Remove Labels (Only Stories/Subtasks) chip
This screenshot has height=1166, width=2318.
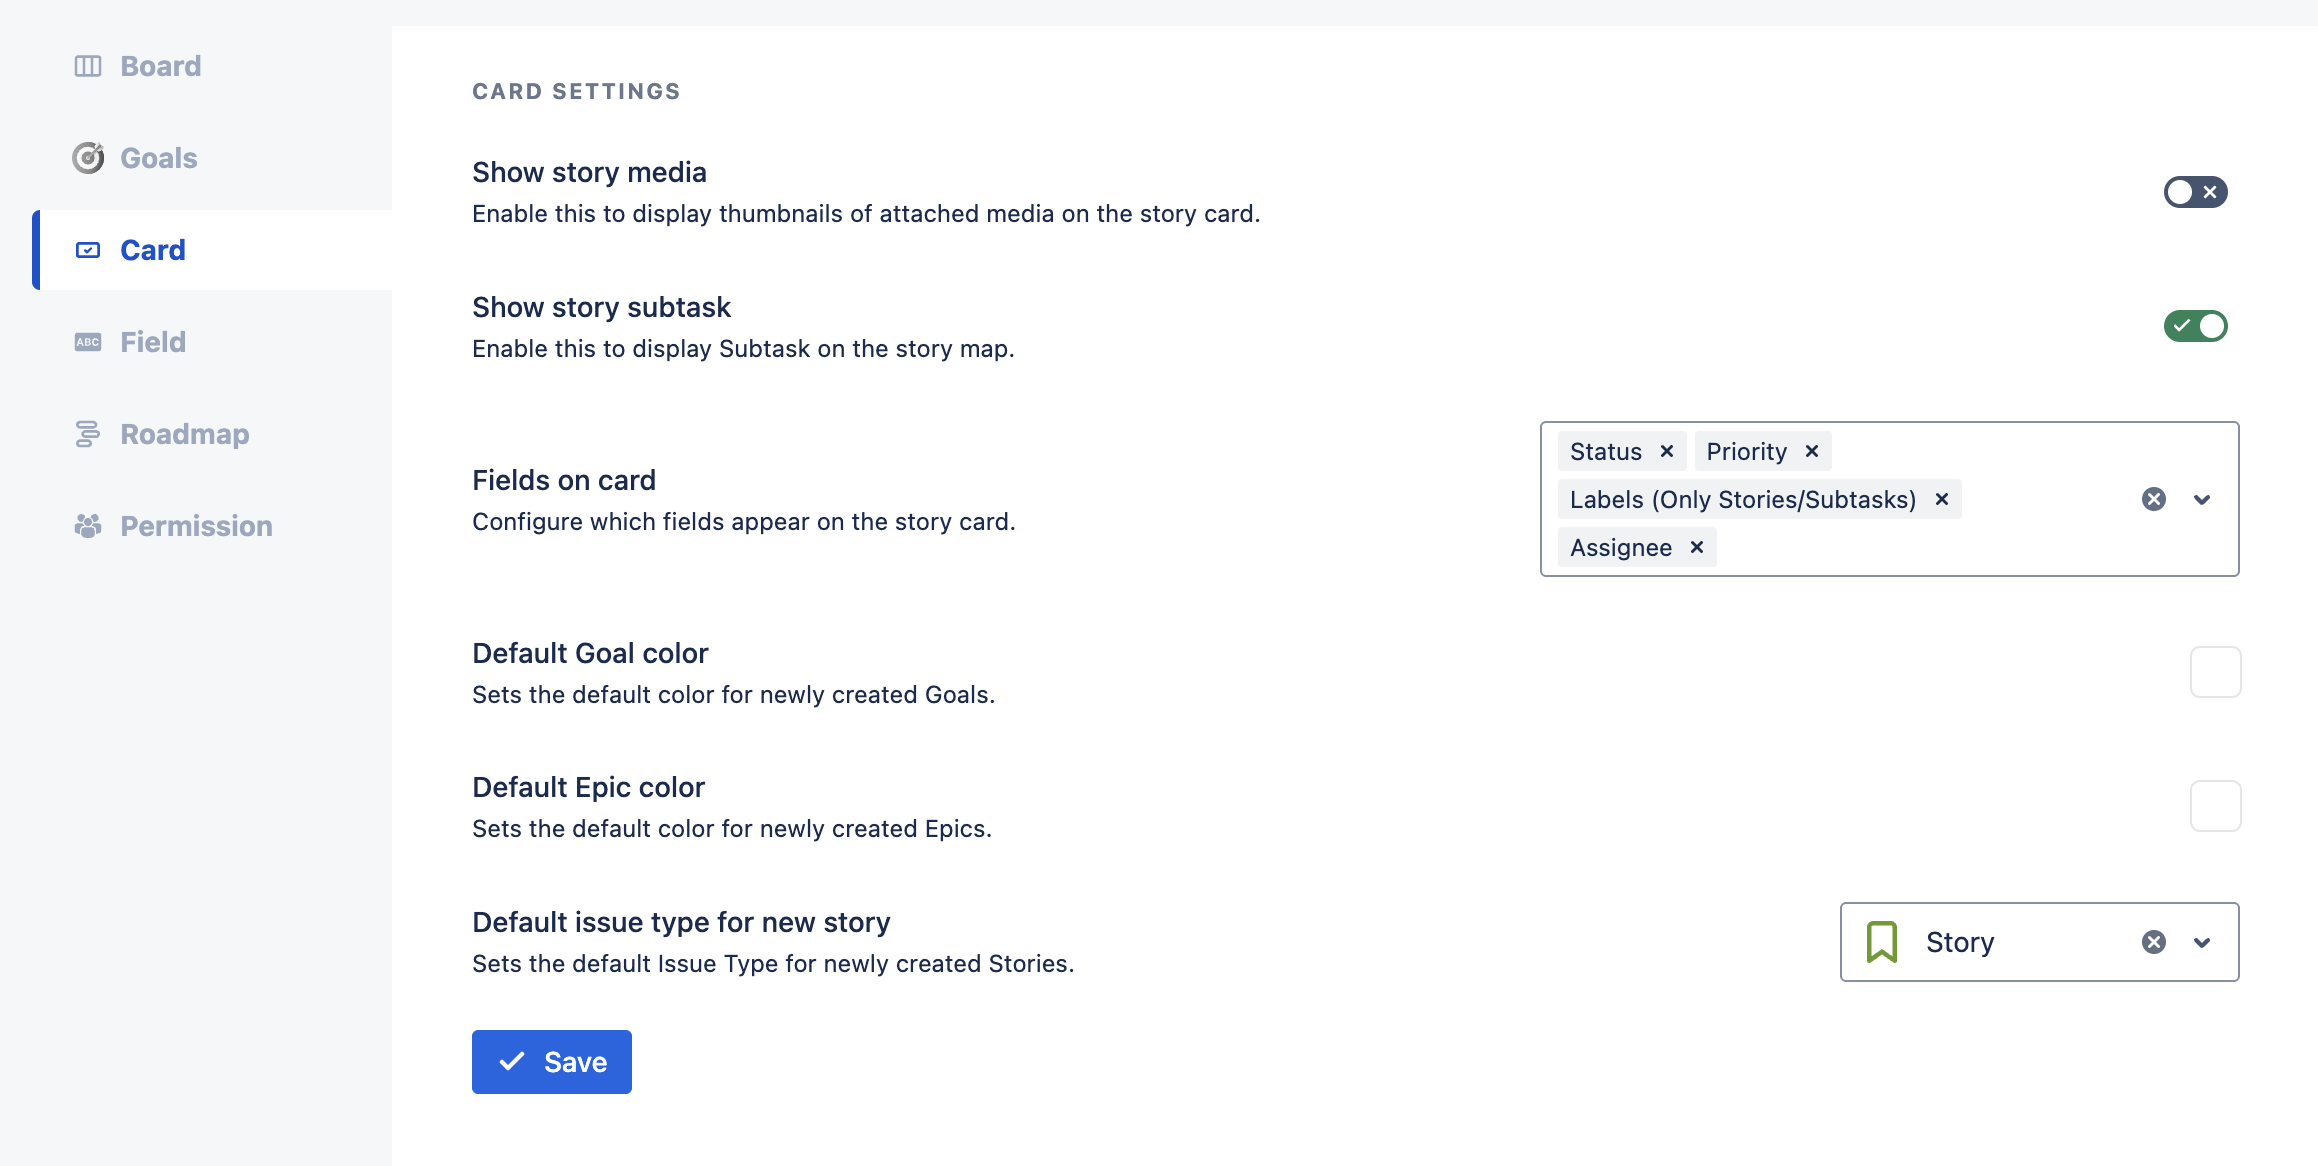[x=1942, y=500]
